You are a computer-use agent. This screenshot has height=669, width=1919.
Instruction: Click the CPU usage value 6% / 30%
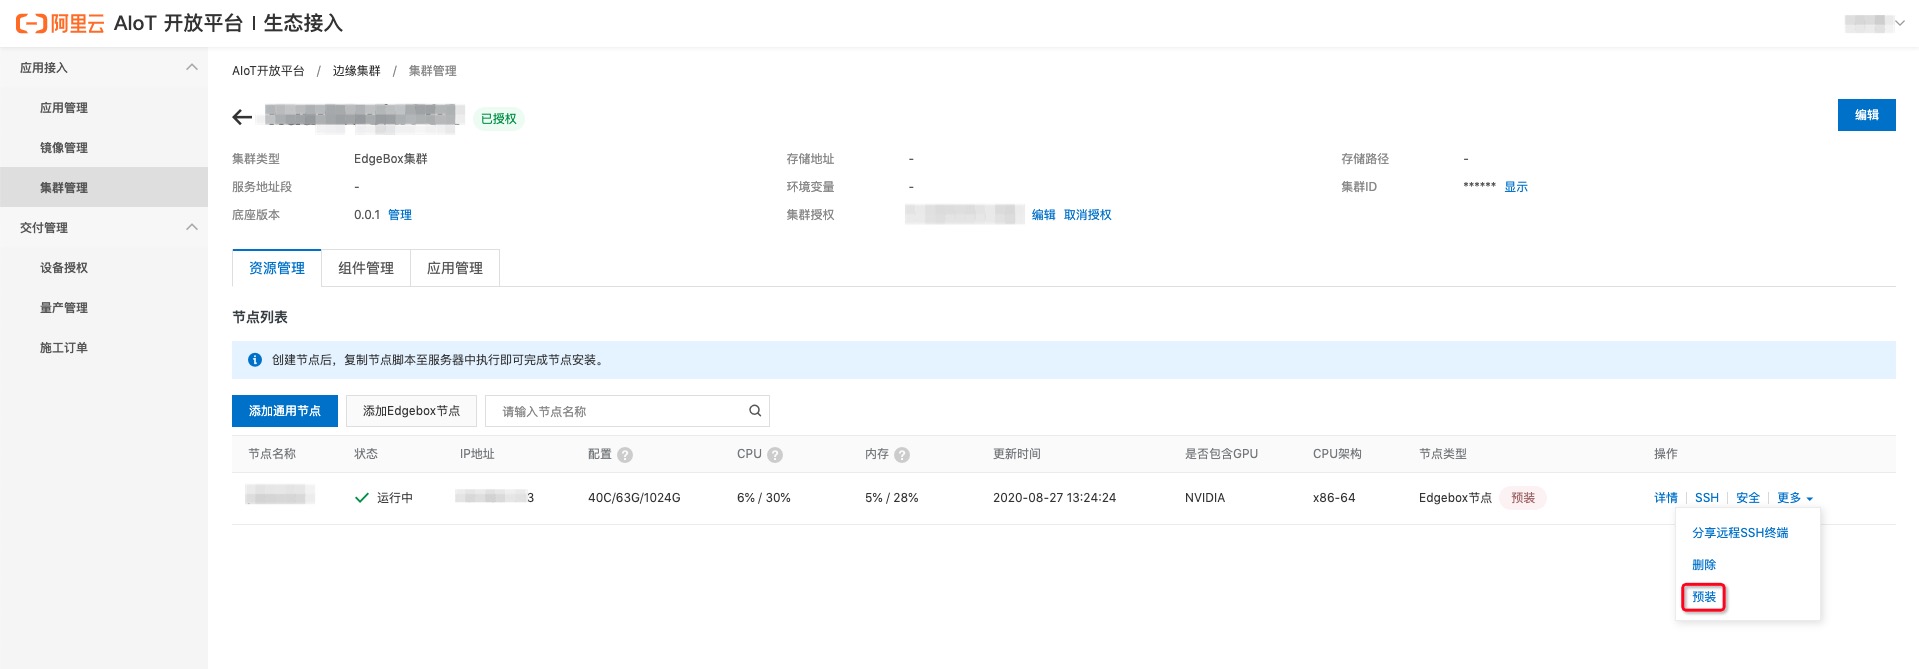coord(764,498)
